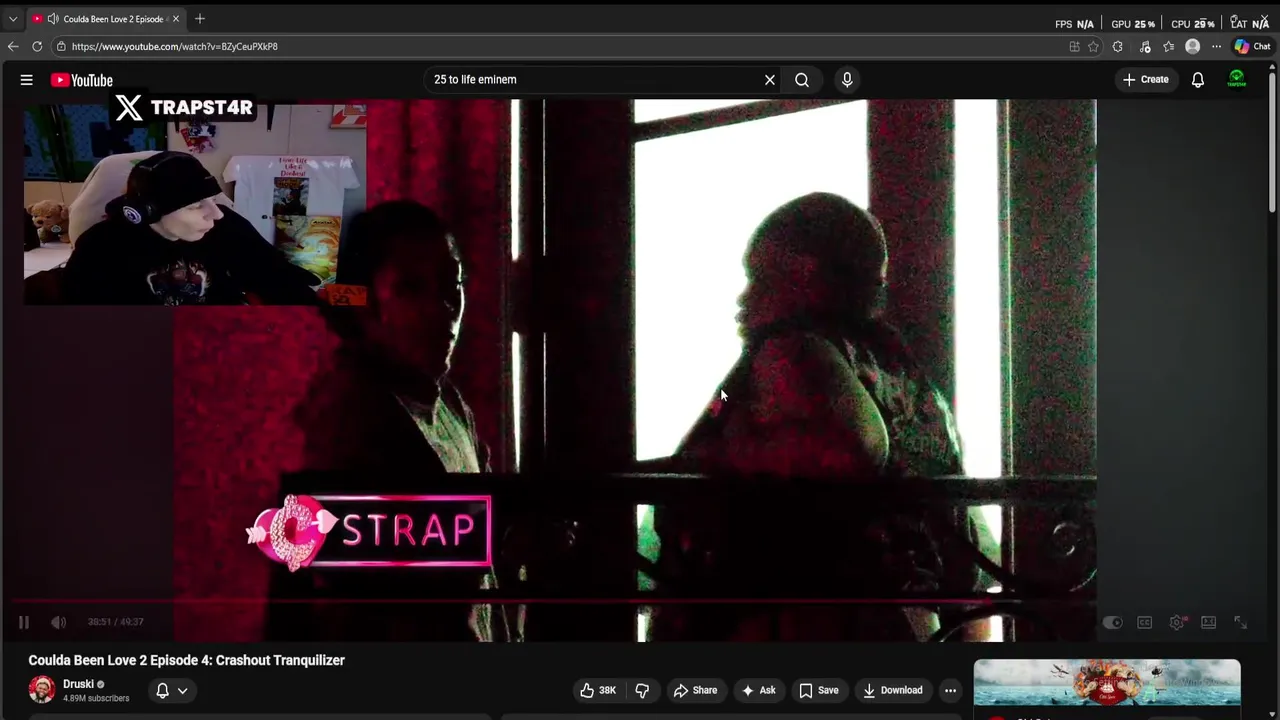
Task: Open the browser profile avatar
Action: coord(1192,46)
